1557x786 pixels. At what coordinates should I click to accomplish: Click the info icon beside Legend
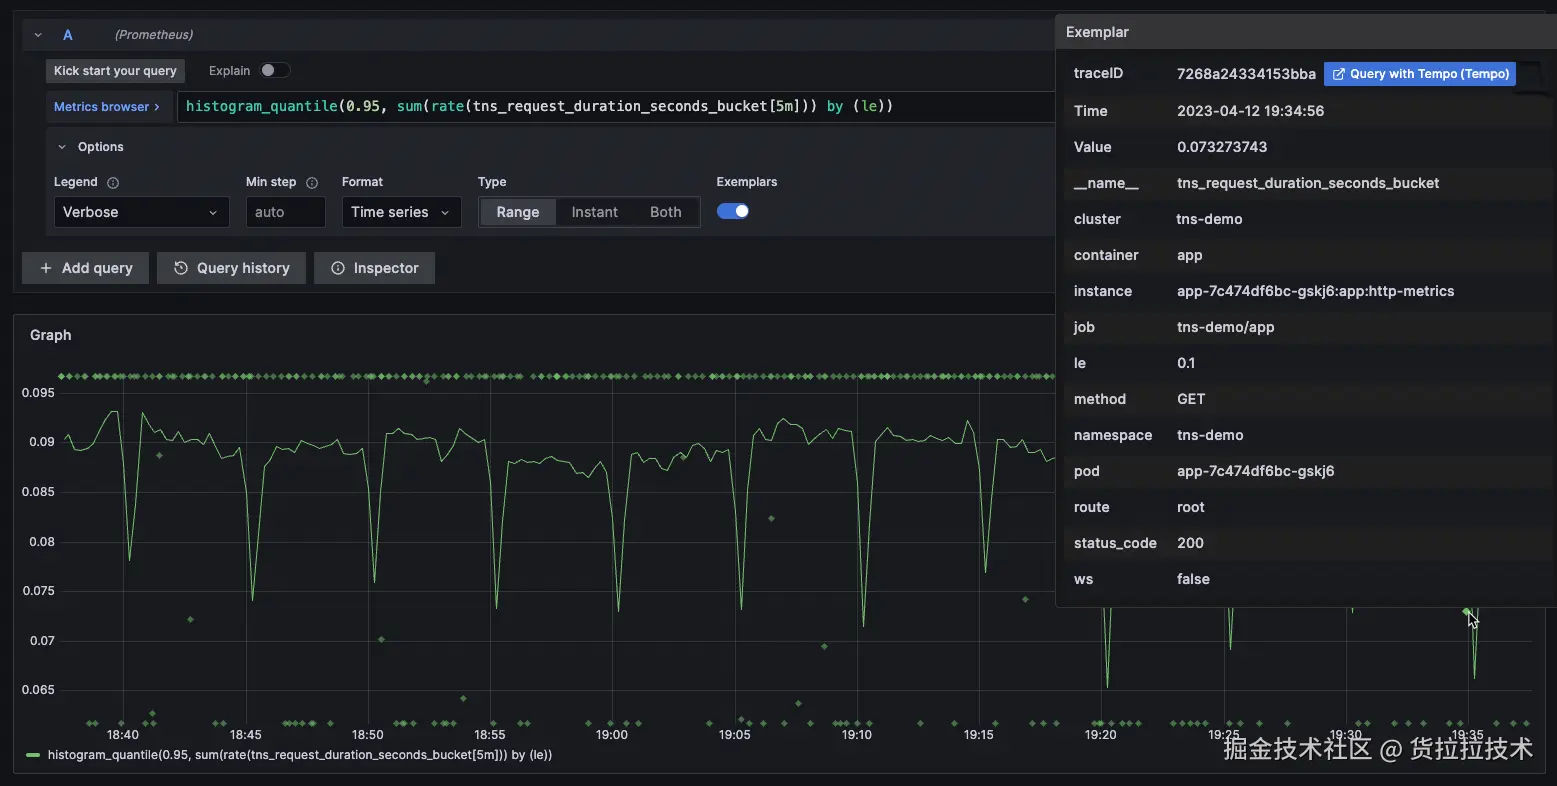tap(113, 183)
